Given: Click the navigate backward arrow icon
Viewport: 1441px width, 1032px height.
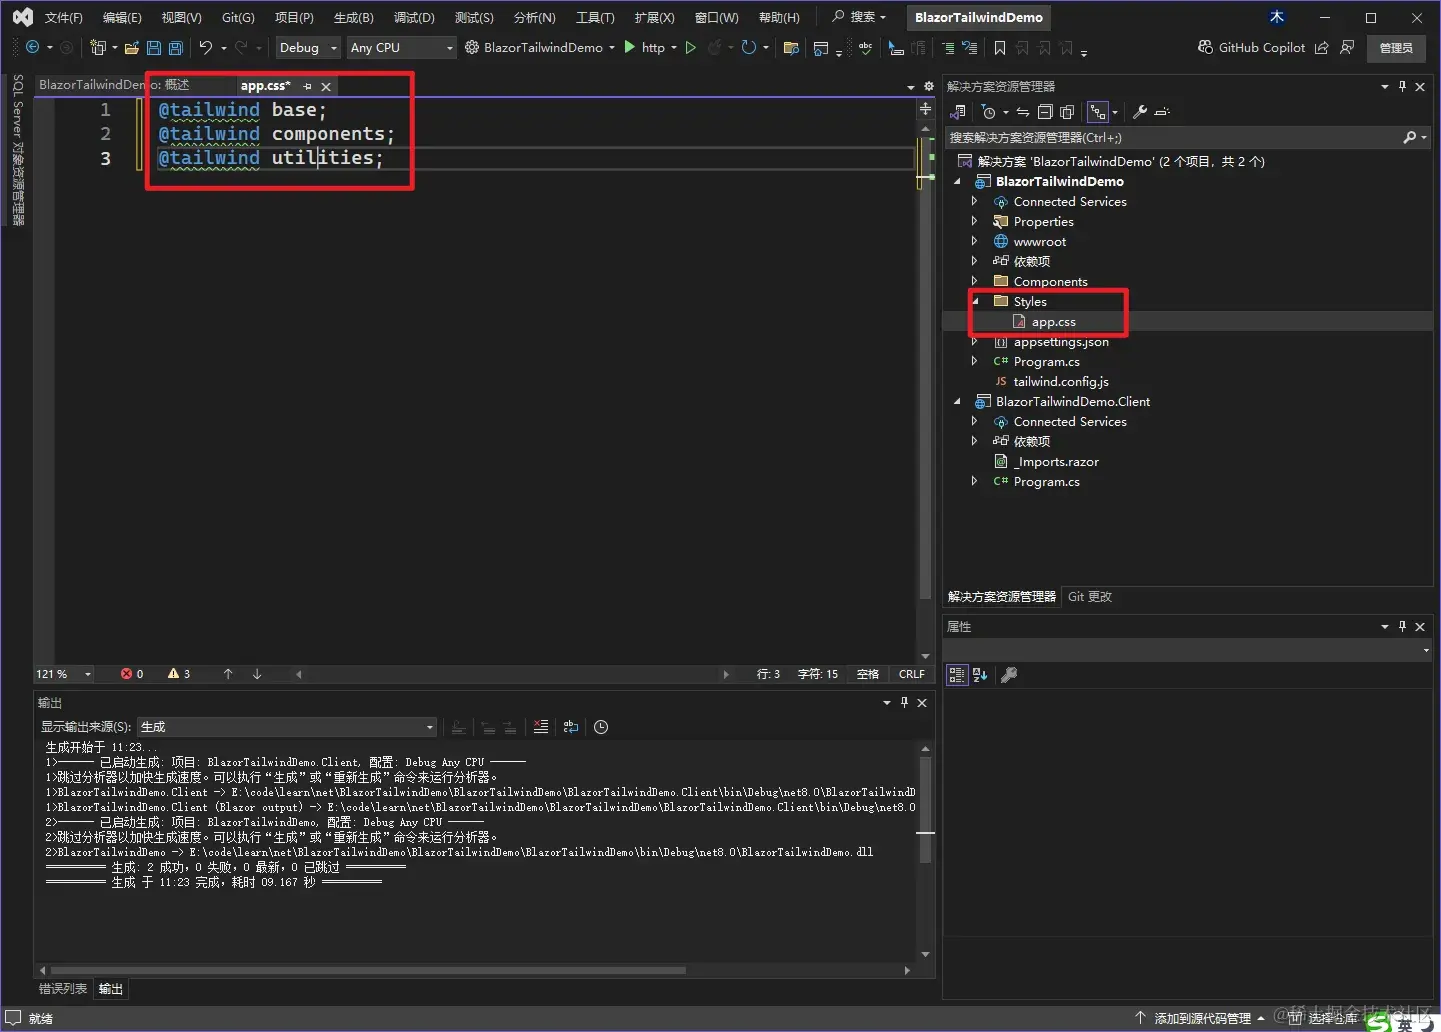Looking at the screenshot, I should click(x=32, y=47).
